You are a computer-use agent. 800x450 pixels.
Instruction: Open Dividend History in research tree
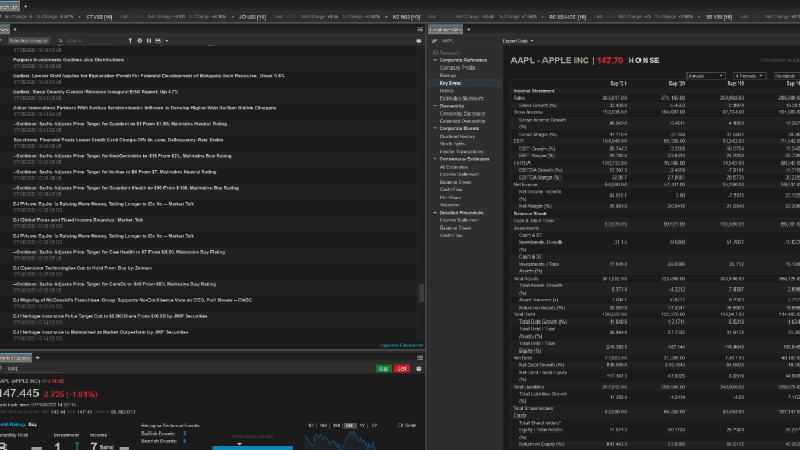pos(457,137)
